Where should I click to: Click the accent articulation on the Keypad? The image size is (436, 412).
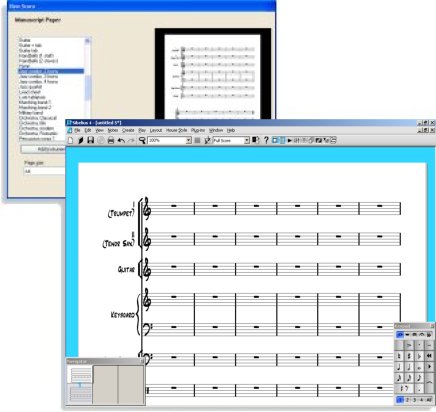pyautogui.click(x=409, y=345)
